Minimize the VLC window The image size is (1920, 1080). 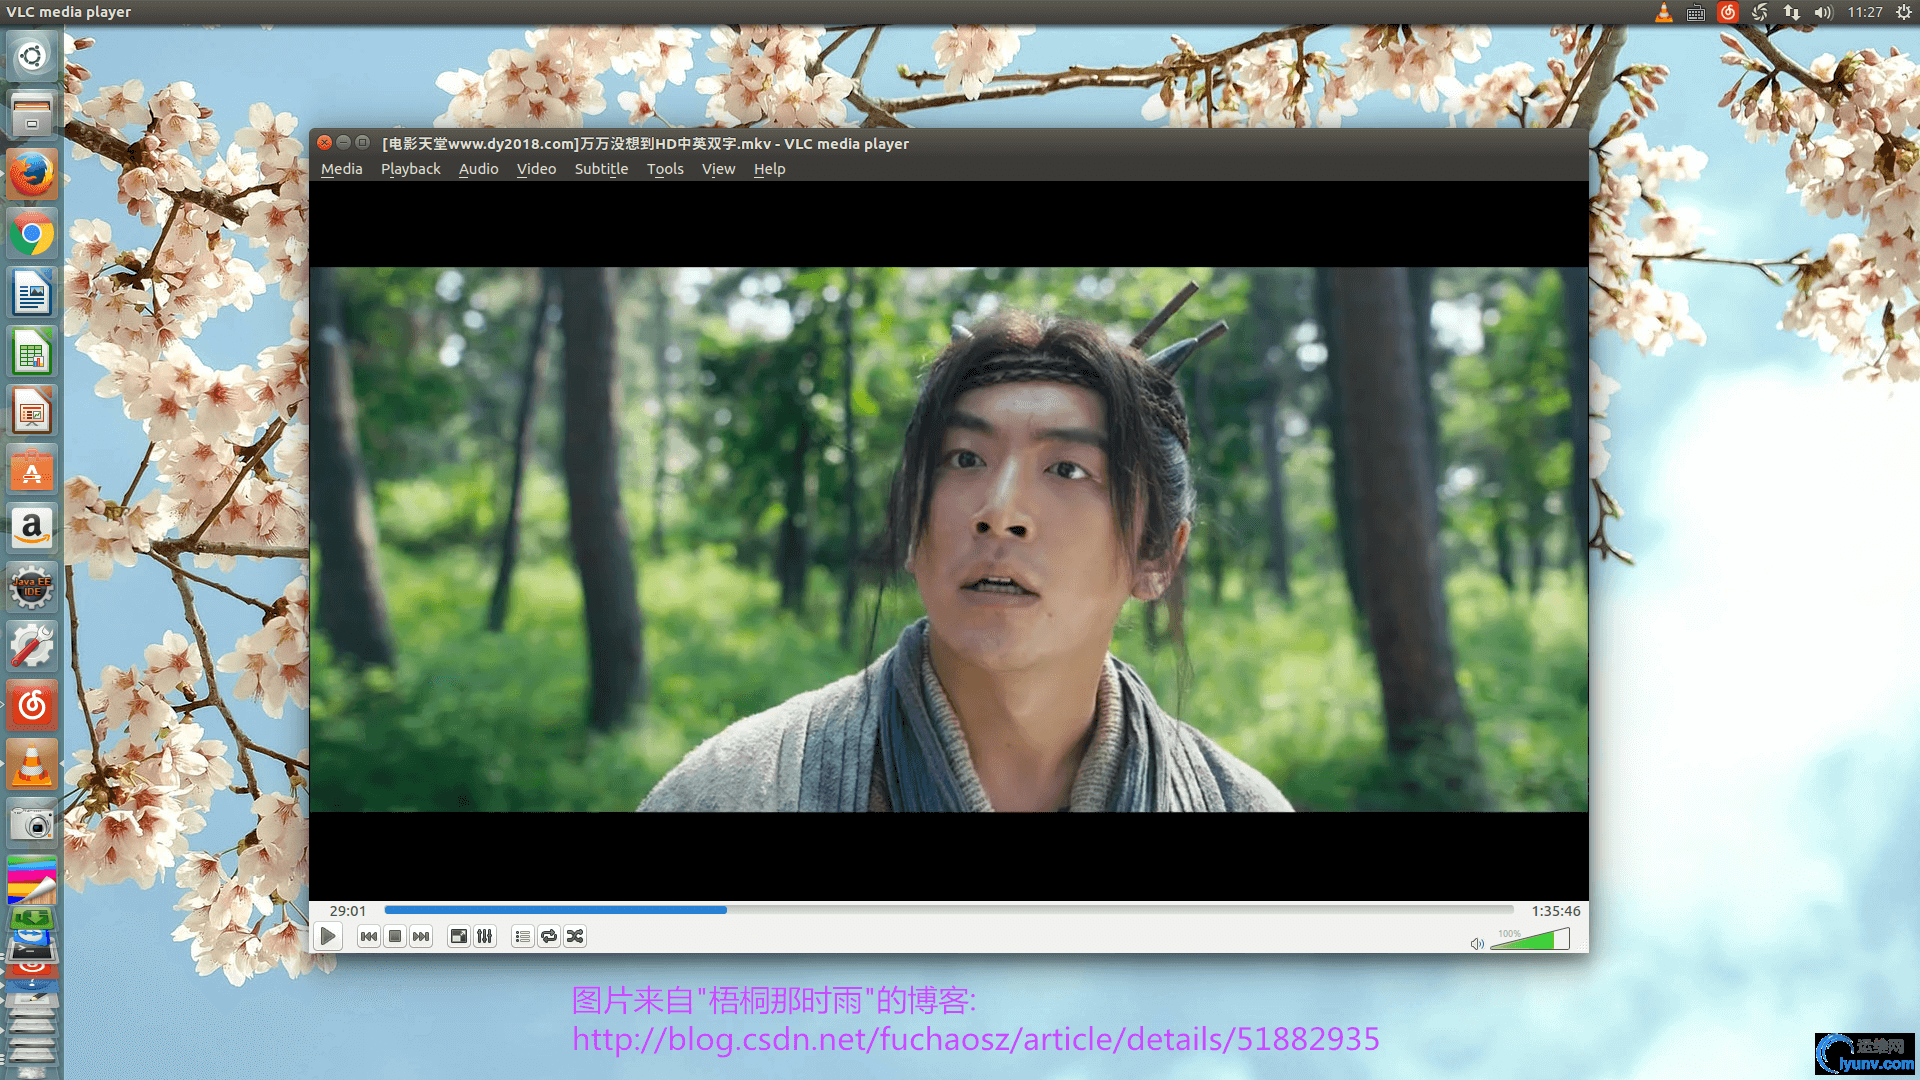pos(344,143)
